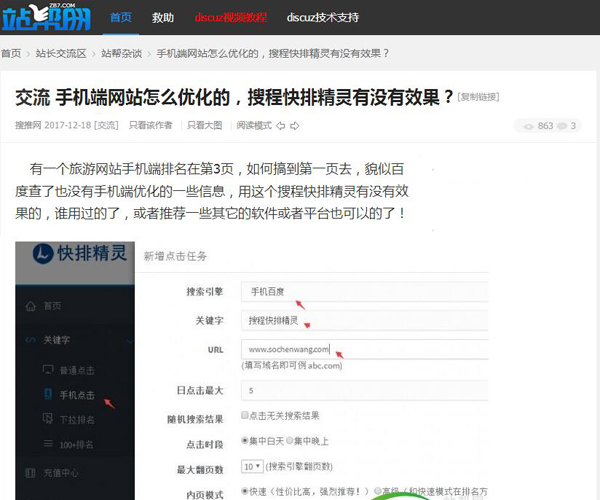Go to 站帮杂谈 breadcrumb link

pos(121,53)
